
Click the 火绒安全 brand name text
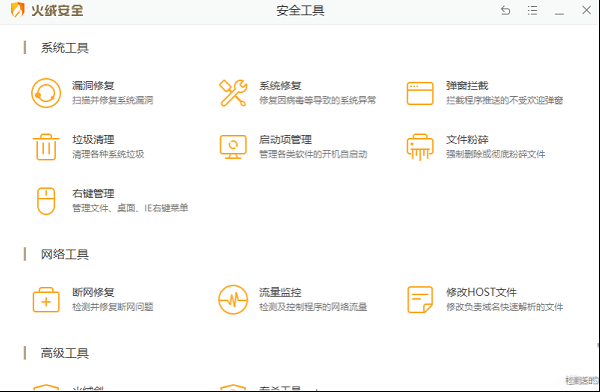click(x=57, y=10)
